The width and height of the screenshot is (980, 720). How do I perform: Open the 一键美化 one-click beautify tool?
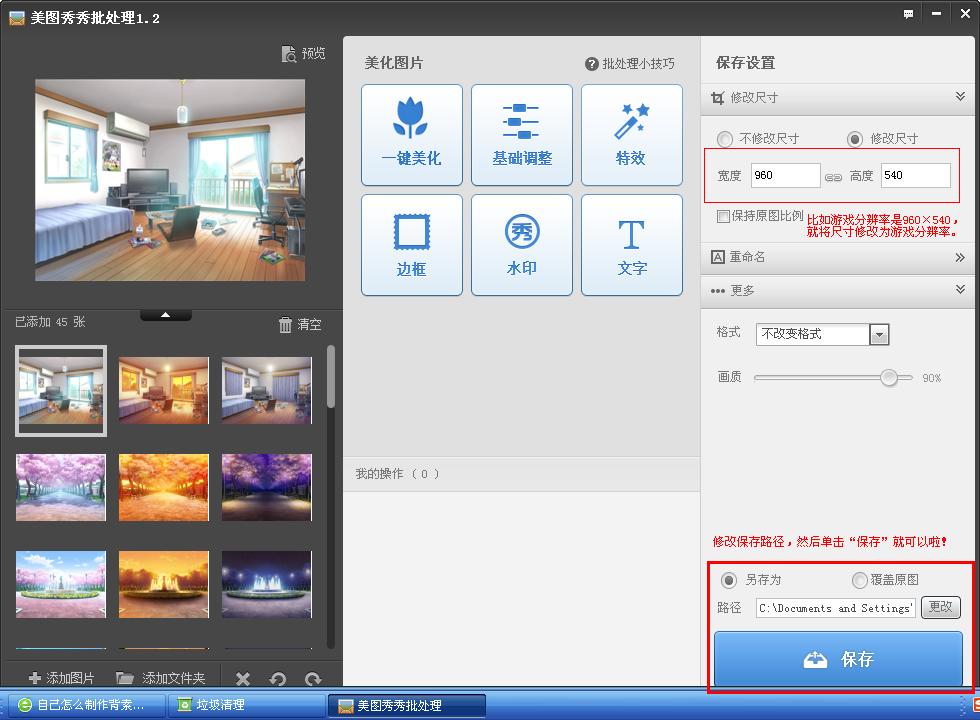click(412, 135)
